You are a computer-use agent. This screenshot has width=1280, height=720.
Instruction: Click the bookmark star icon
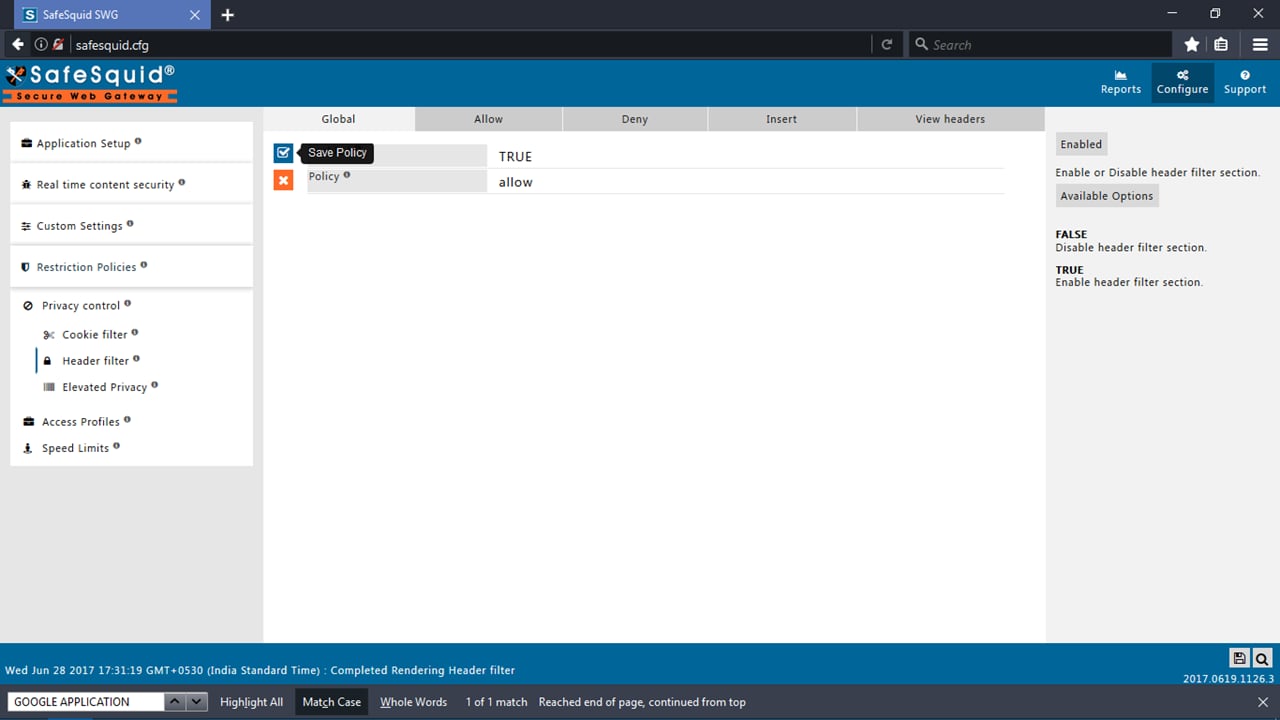1192,44
